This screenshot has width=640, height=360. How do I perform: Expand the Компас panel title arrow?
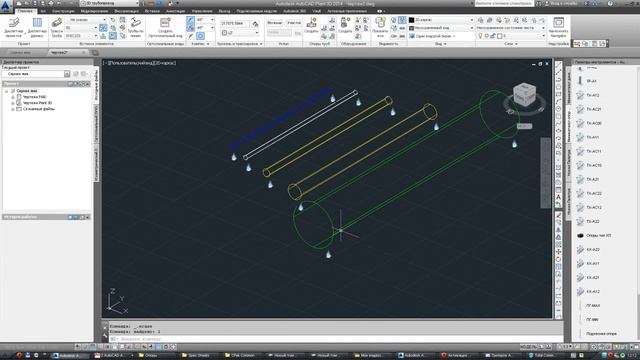(208, 44)
